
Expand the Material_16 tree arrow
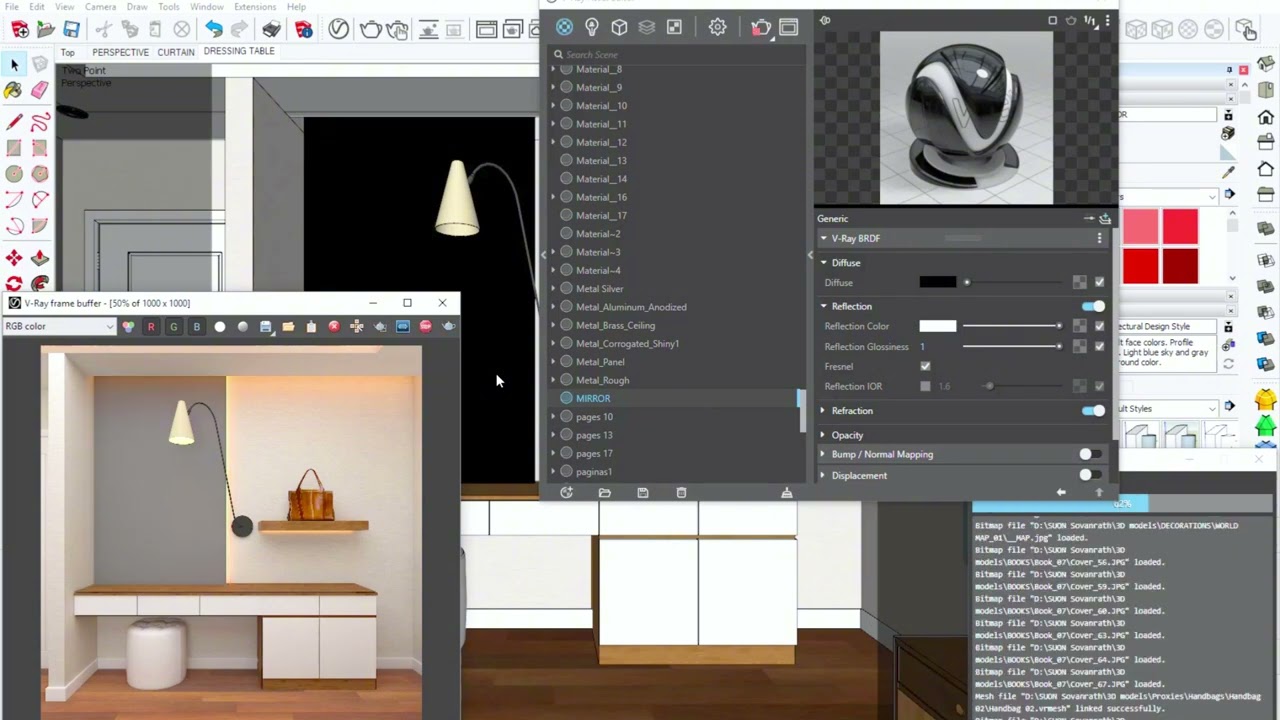tap(553, 197)
